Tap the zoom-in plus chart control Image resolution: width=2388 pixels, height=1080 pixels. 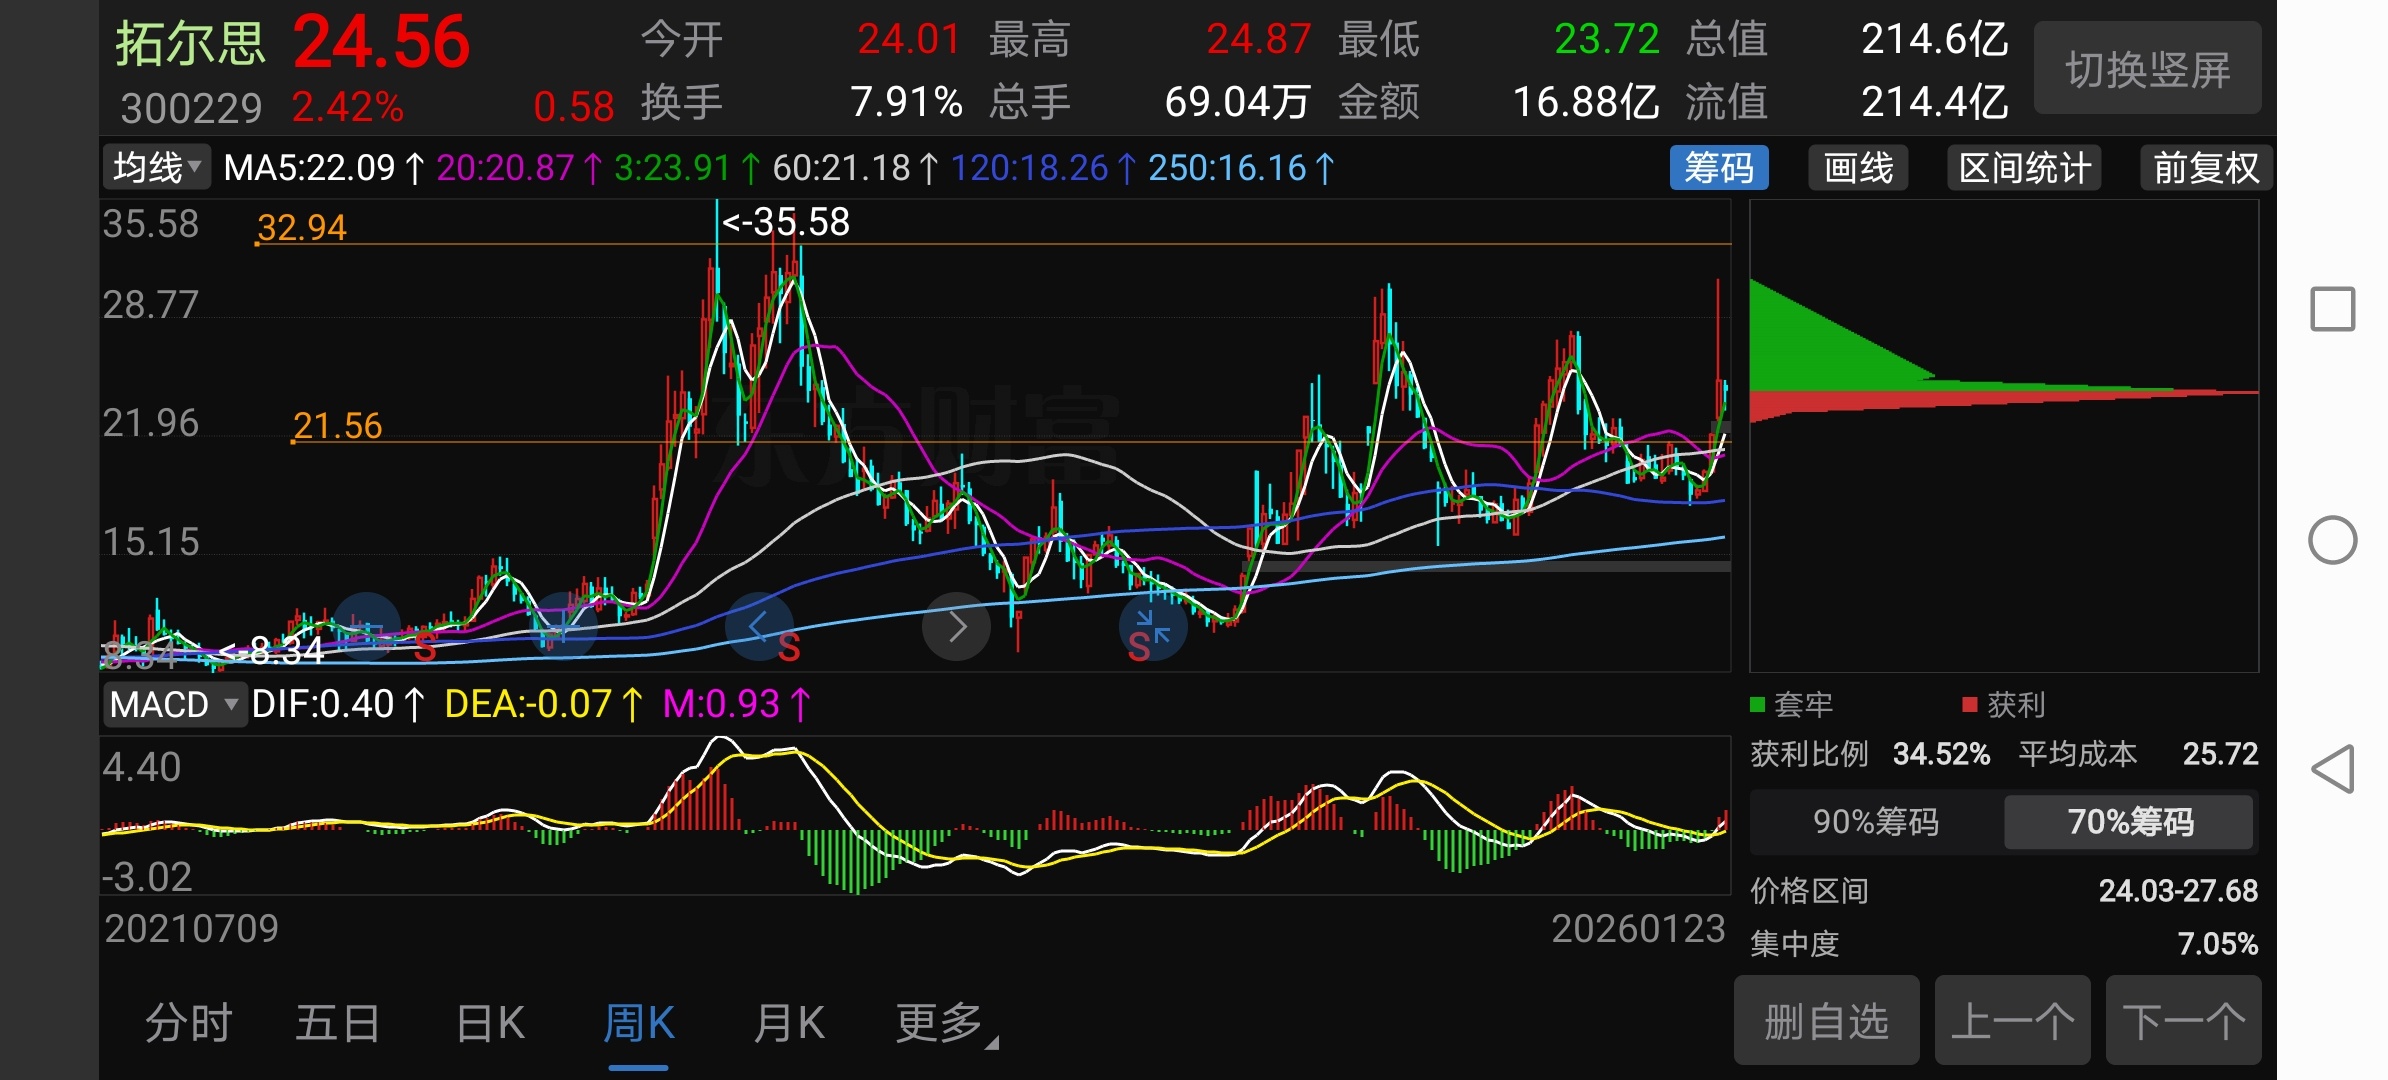point(562,627)
